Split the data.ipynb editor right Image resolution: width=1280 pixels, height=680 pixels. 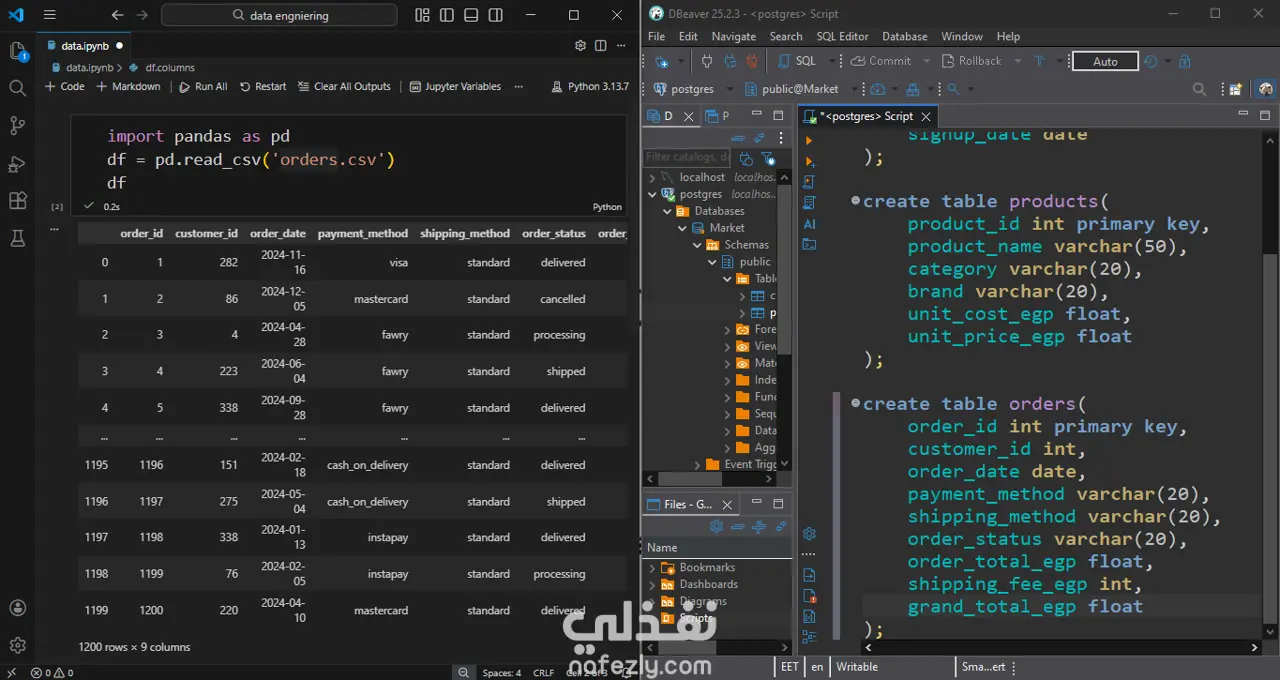coord(600,45)
